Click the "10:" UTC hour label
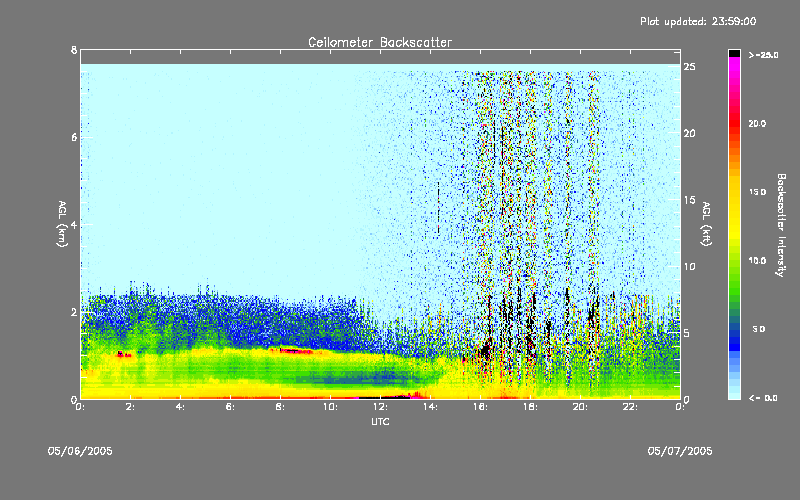 point(330,407)
